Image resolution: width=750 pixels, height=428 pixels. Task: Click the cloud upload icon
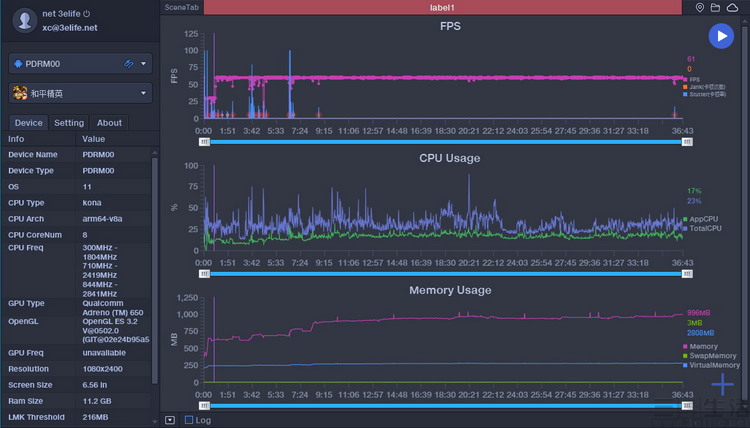tap(732, 8)
